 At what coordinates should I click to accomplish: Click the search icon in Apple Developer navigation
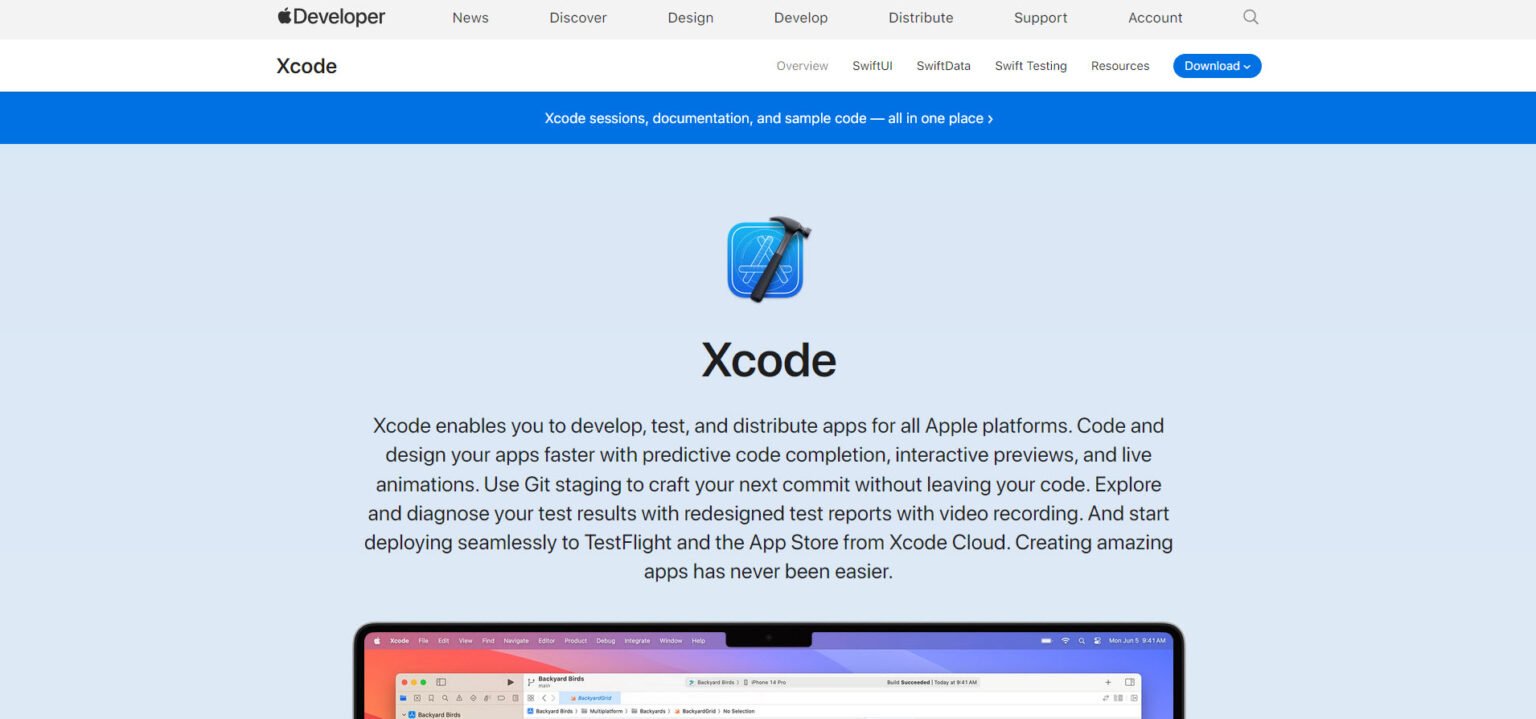coord(1250,17)
